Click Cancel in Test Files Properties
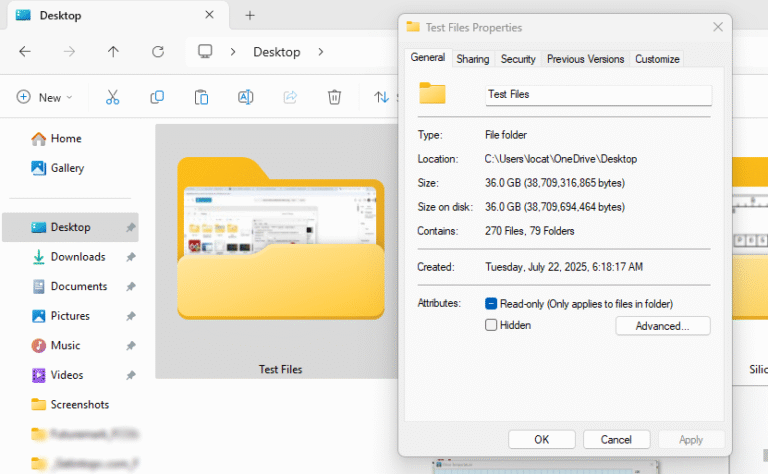The image size is (768, 474). pos(616,440)
